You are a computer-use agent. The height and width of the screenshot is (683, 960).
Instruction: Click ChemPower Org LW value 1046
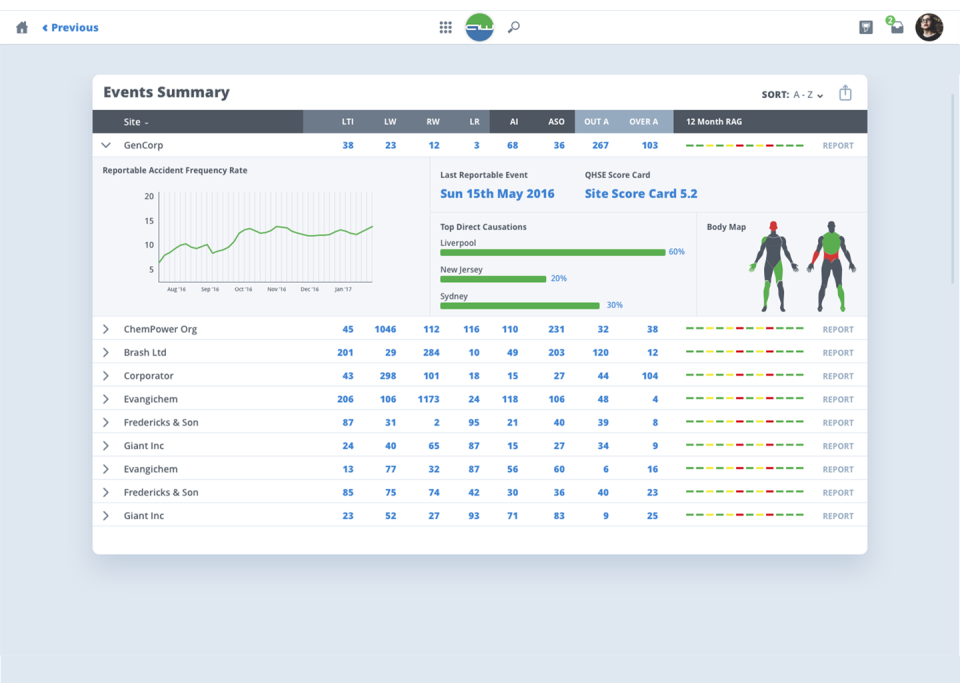(x=385, y=329)
